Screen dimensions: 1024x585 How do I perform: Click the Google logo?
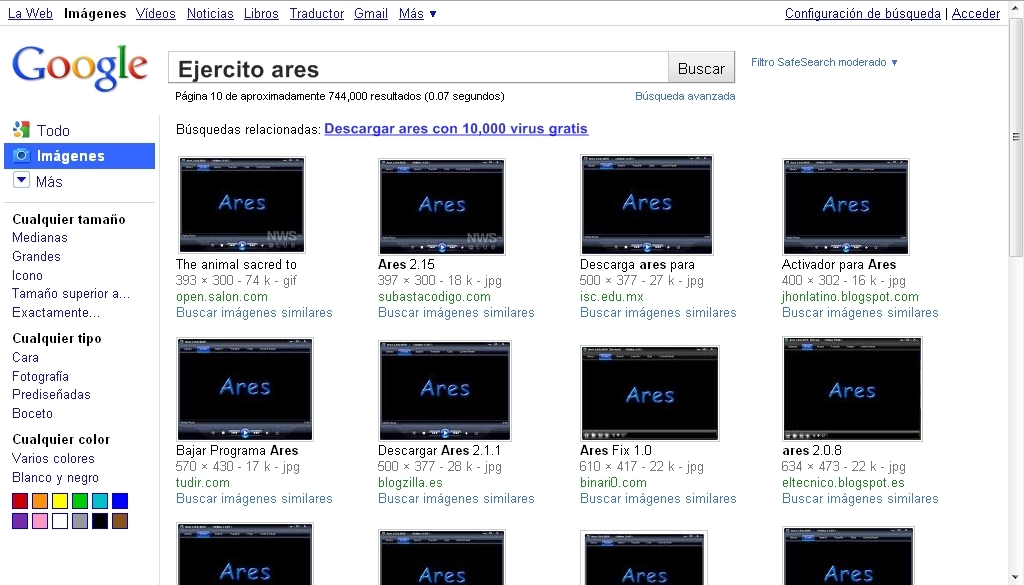(x=79, y=68)
